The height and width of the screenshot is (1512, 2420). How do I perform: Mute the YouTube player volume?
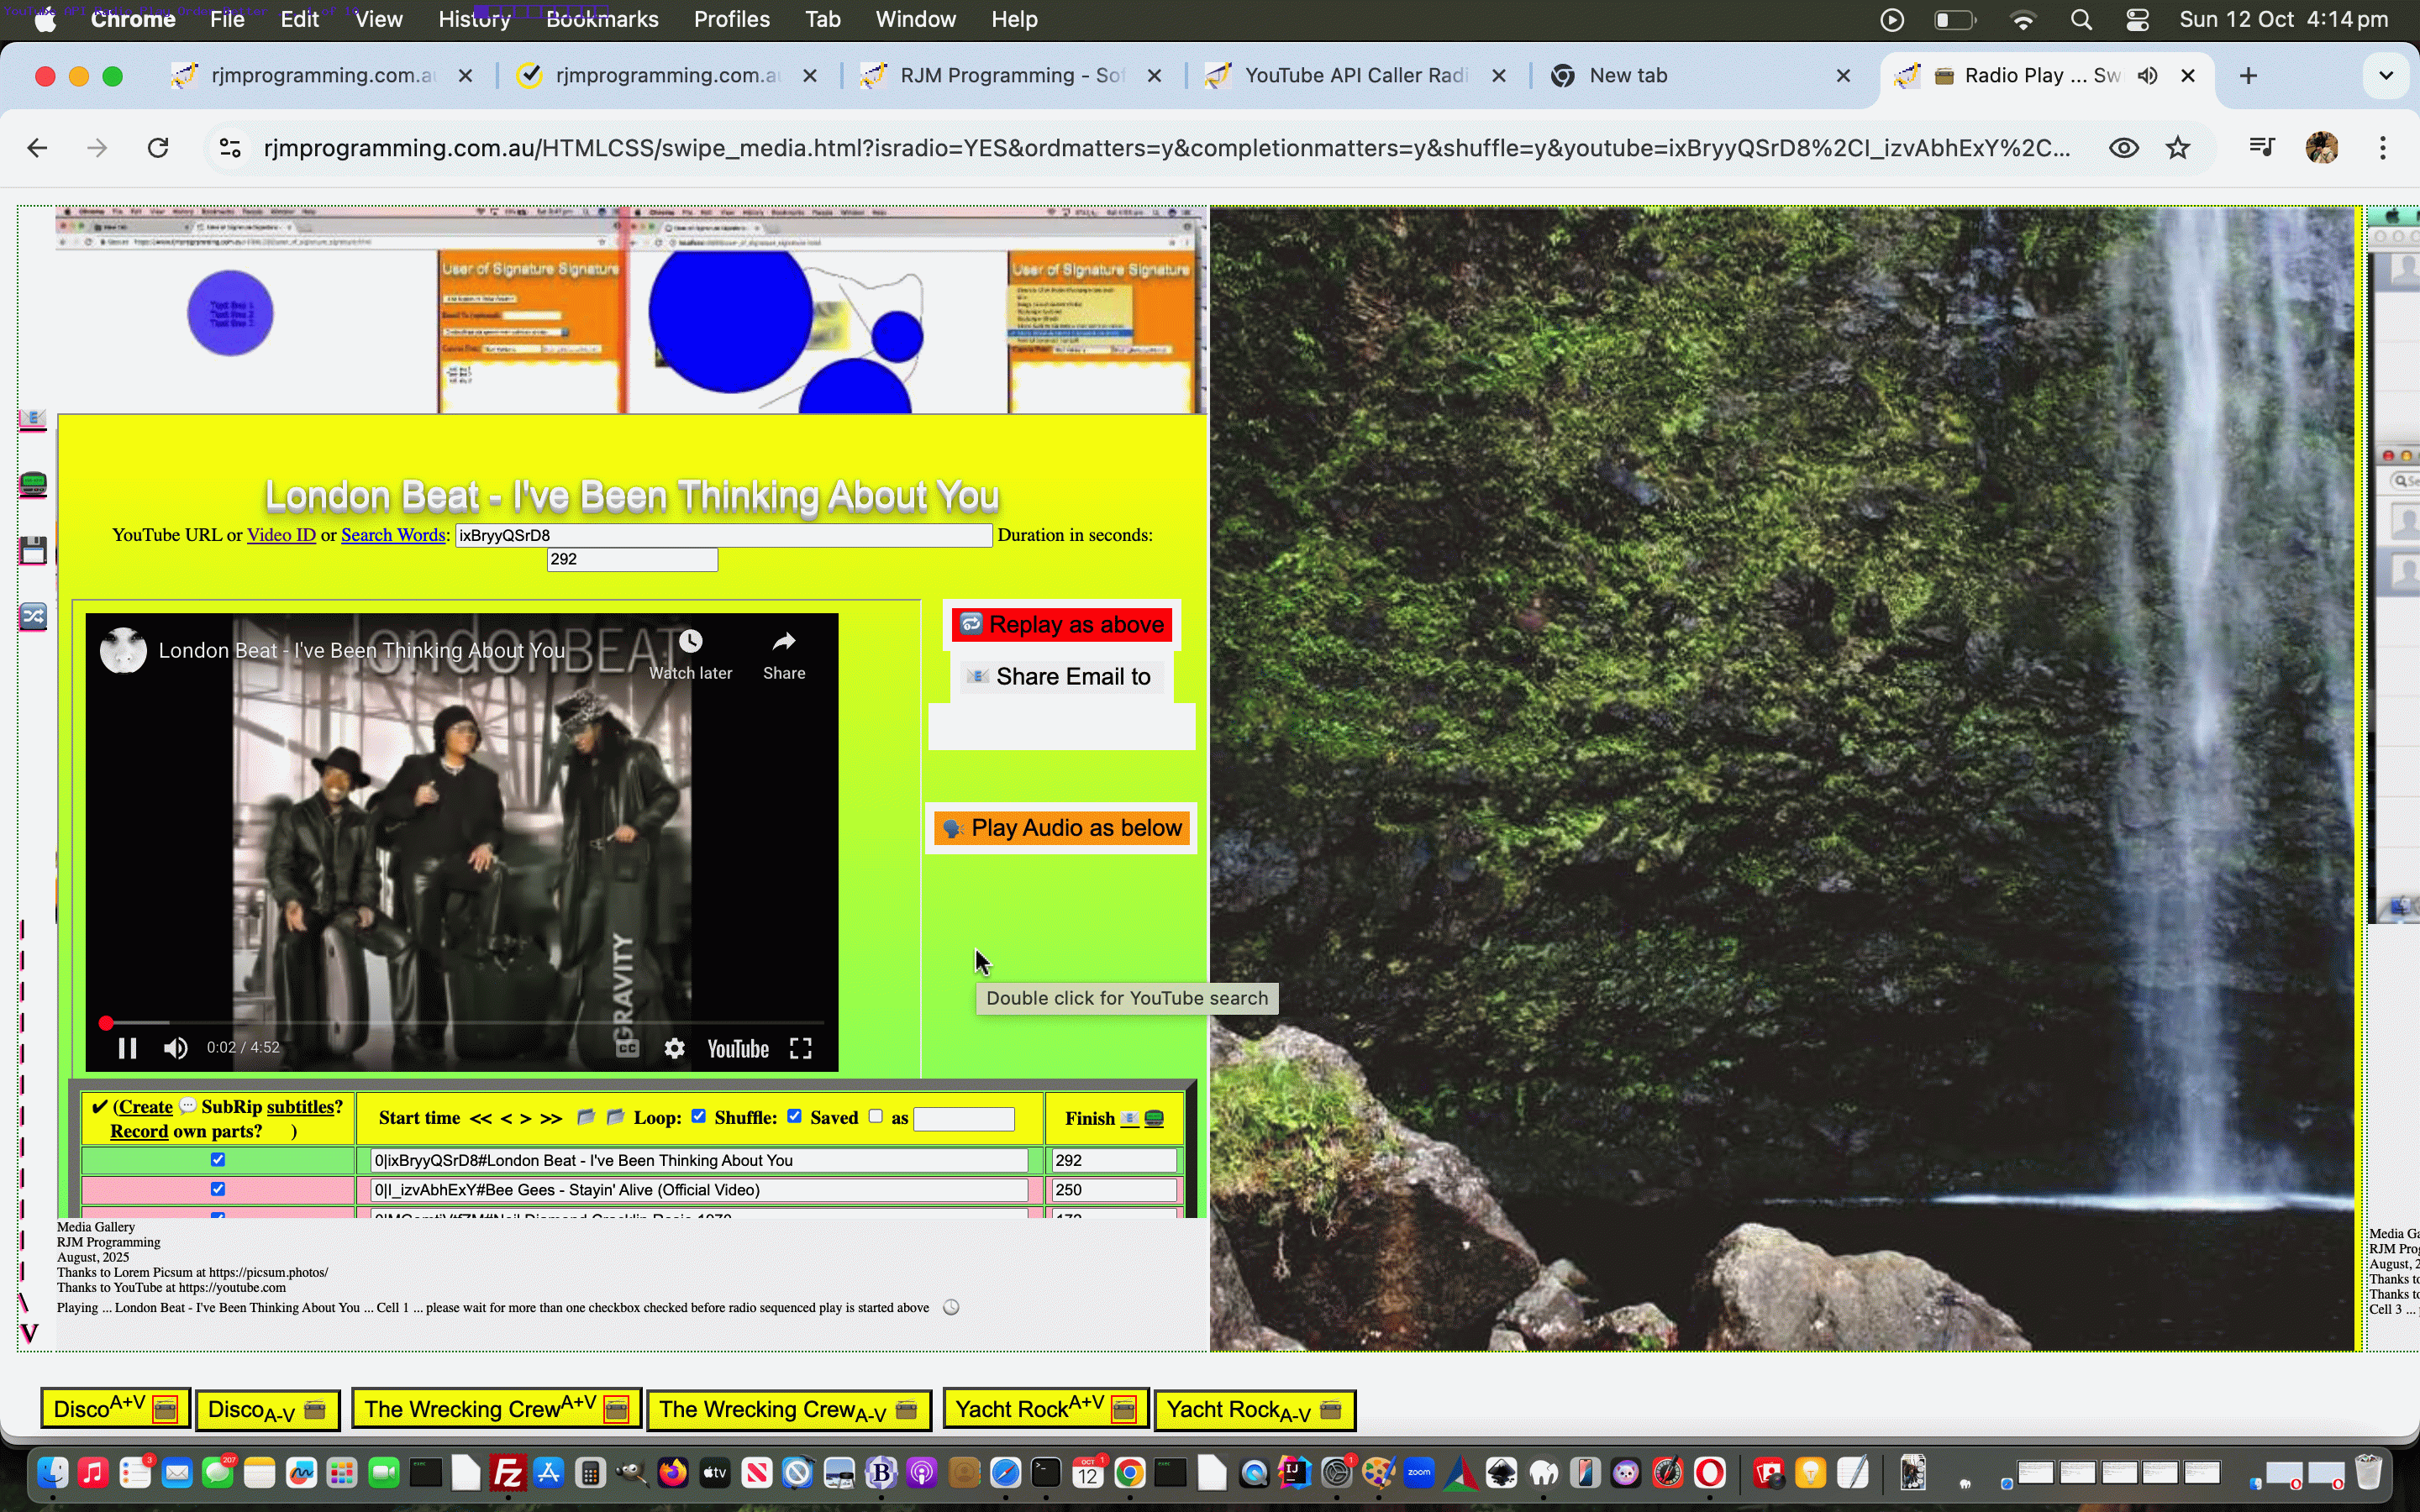tap(176, 1048)
